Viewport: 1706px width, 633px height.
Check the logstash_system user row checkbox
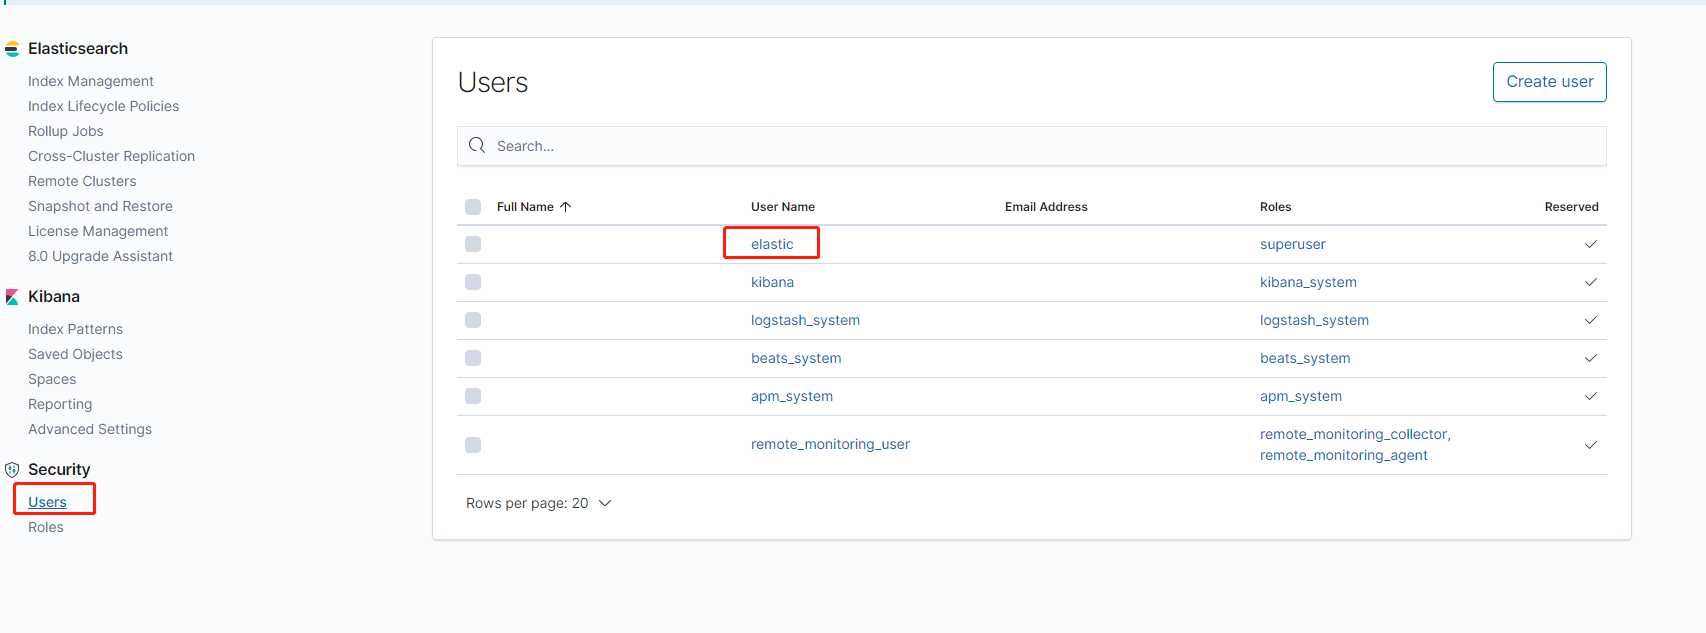[x=473, y=320]
